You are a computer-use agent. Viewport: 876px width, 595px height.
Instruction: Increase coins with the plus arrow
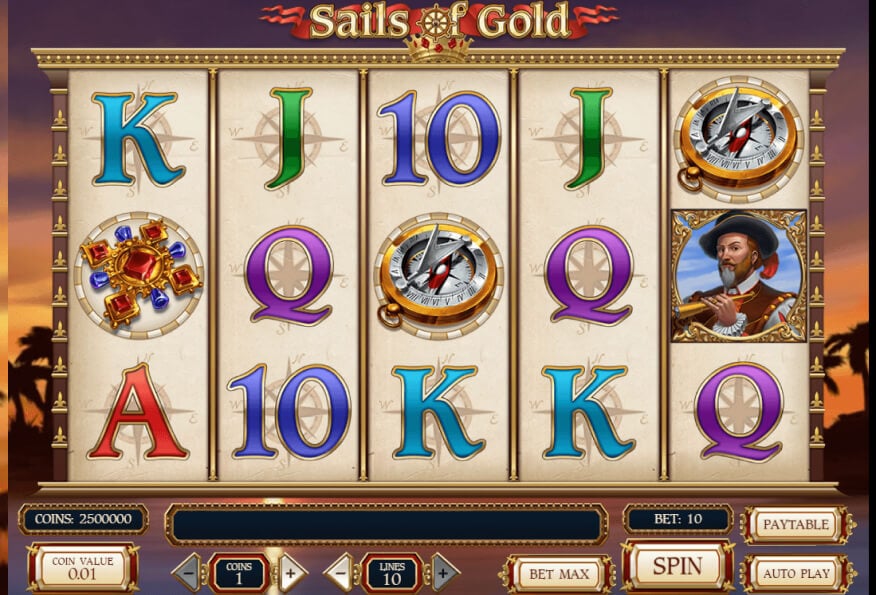click(x=292, y=573)
